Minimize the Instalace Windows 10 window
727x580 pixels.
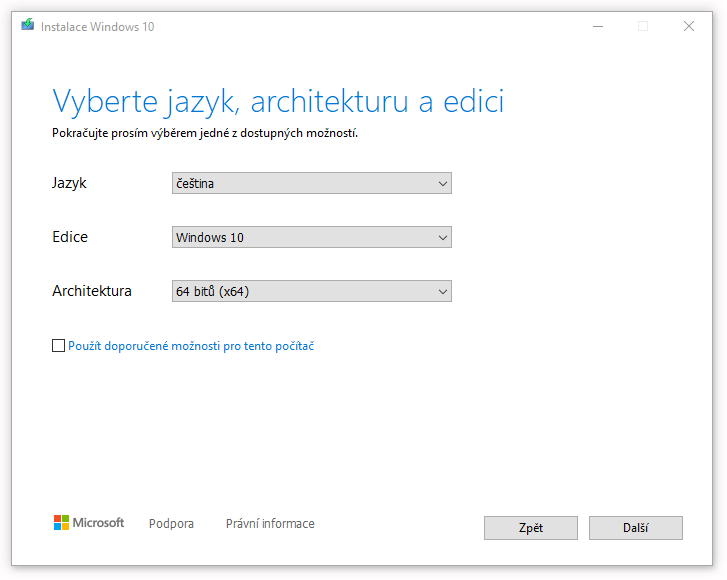click(x=598, y=26)
